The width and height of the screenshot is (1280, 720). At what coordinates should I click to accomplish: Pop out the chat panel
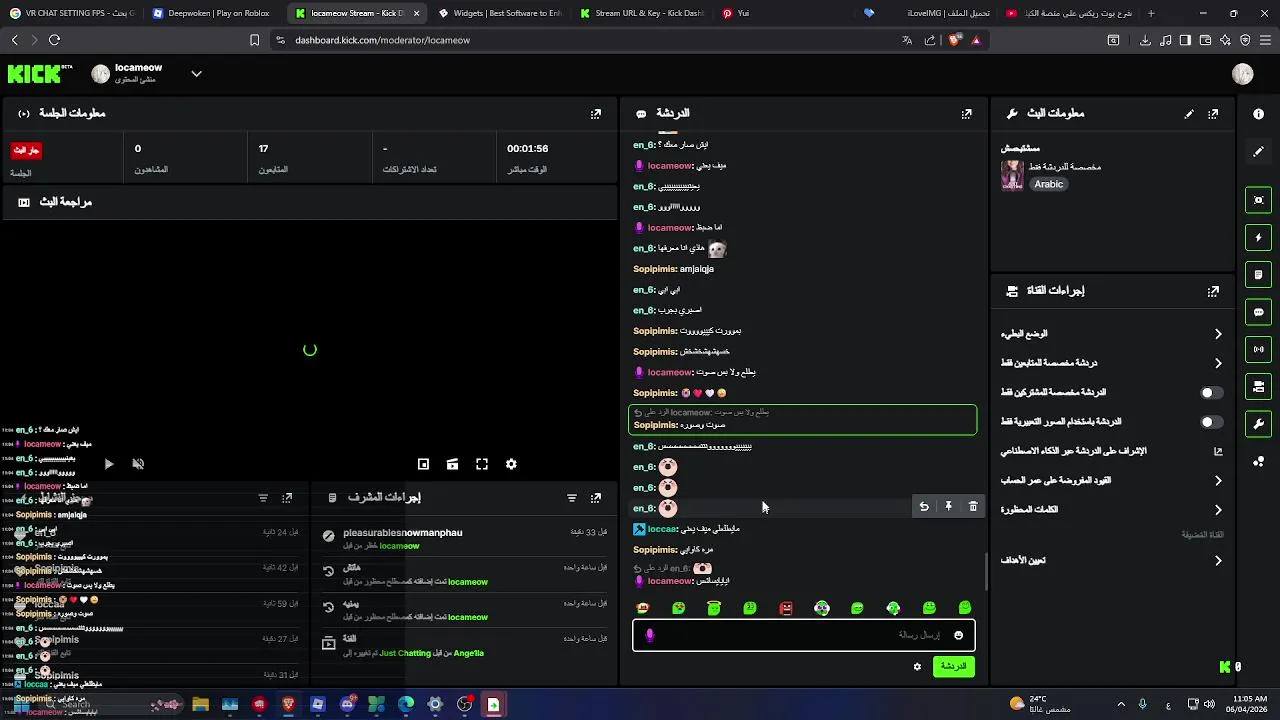click(966, 114)
